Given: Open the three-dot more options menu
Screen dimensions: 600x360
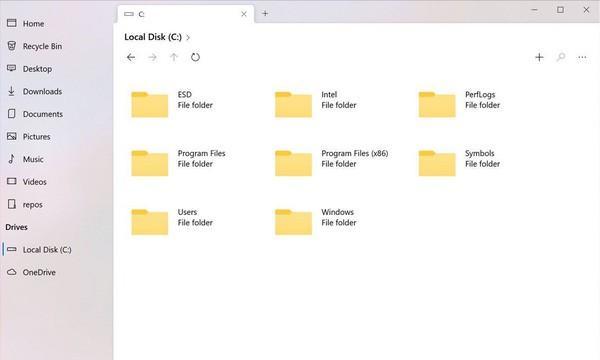Looking at the screenshot, I should click(x=582, y=57).
